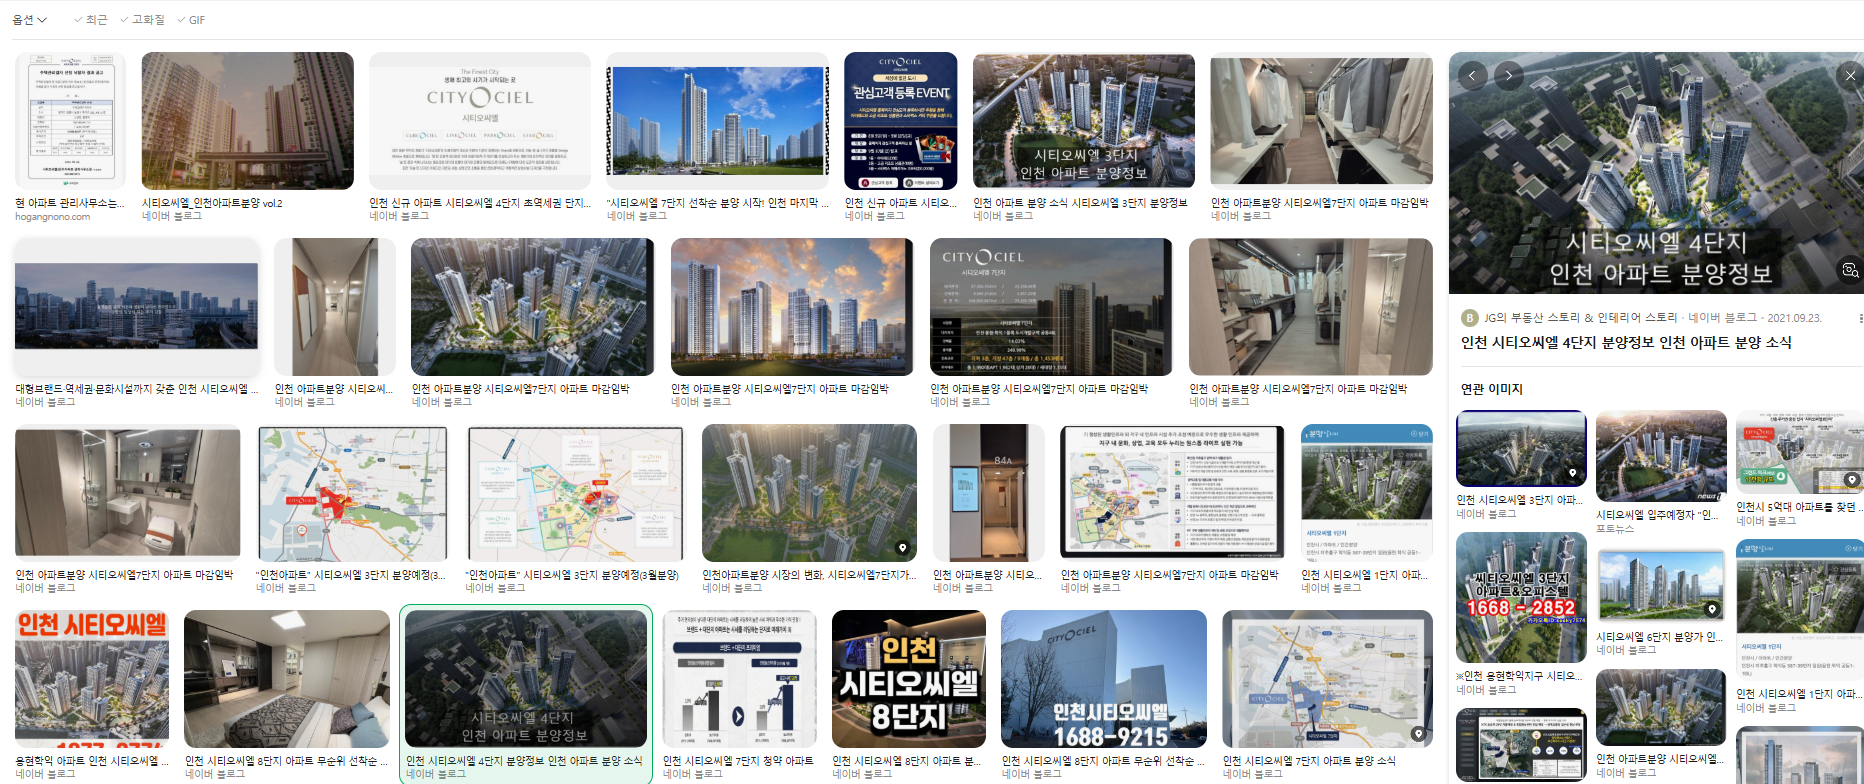This screenshot has width=1864, height=784.
Task: Open the 인천 시티오씨엘 8단지 neon sign thumbnail
Action: 909,679
